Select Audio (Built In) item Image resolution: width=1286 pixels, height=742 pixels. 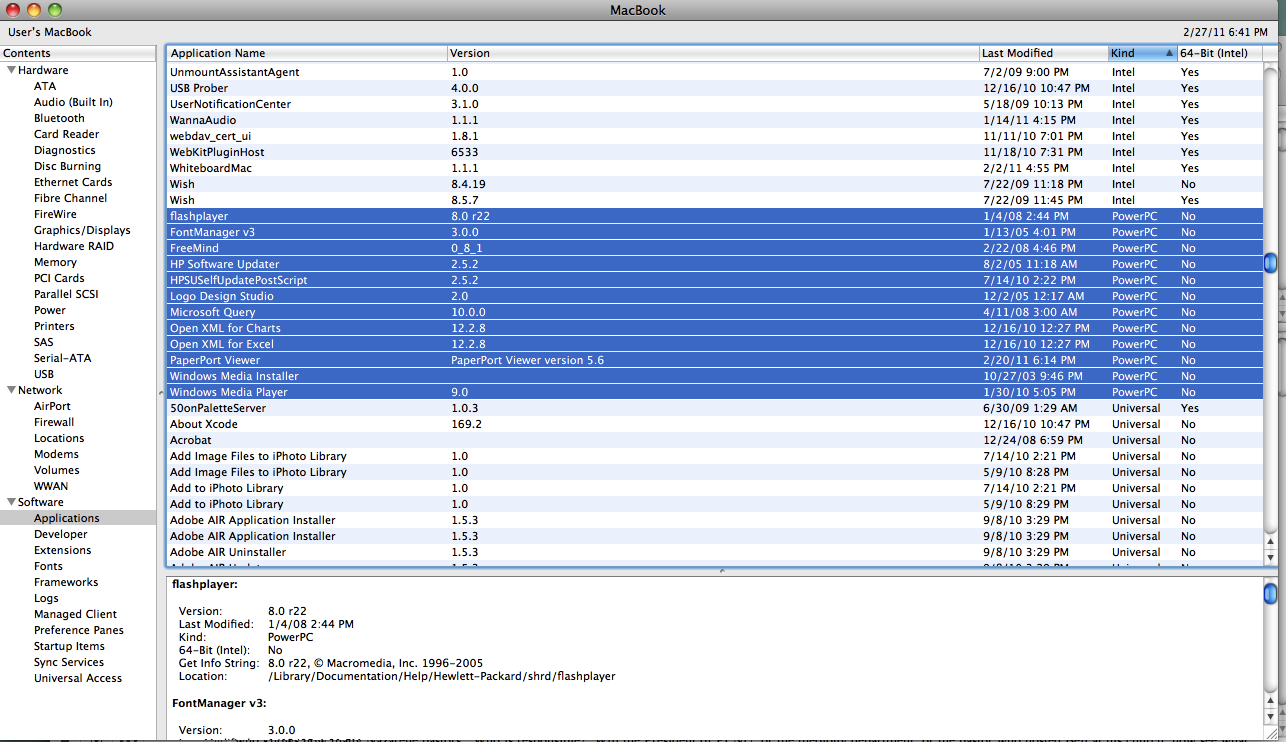pos(73,102)
